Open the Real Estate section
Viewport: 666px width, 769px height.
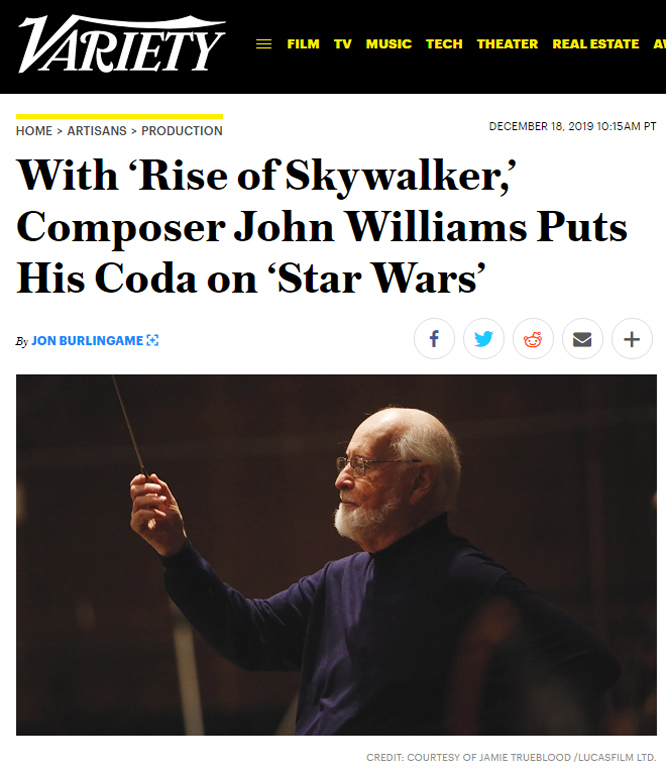[595, 44]
